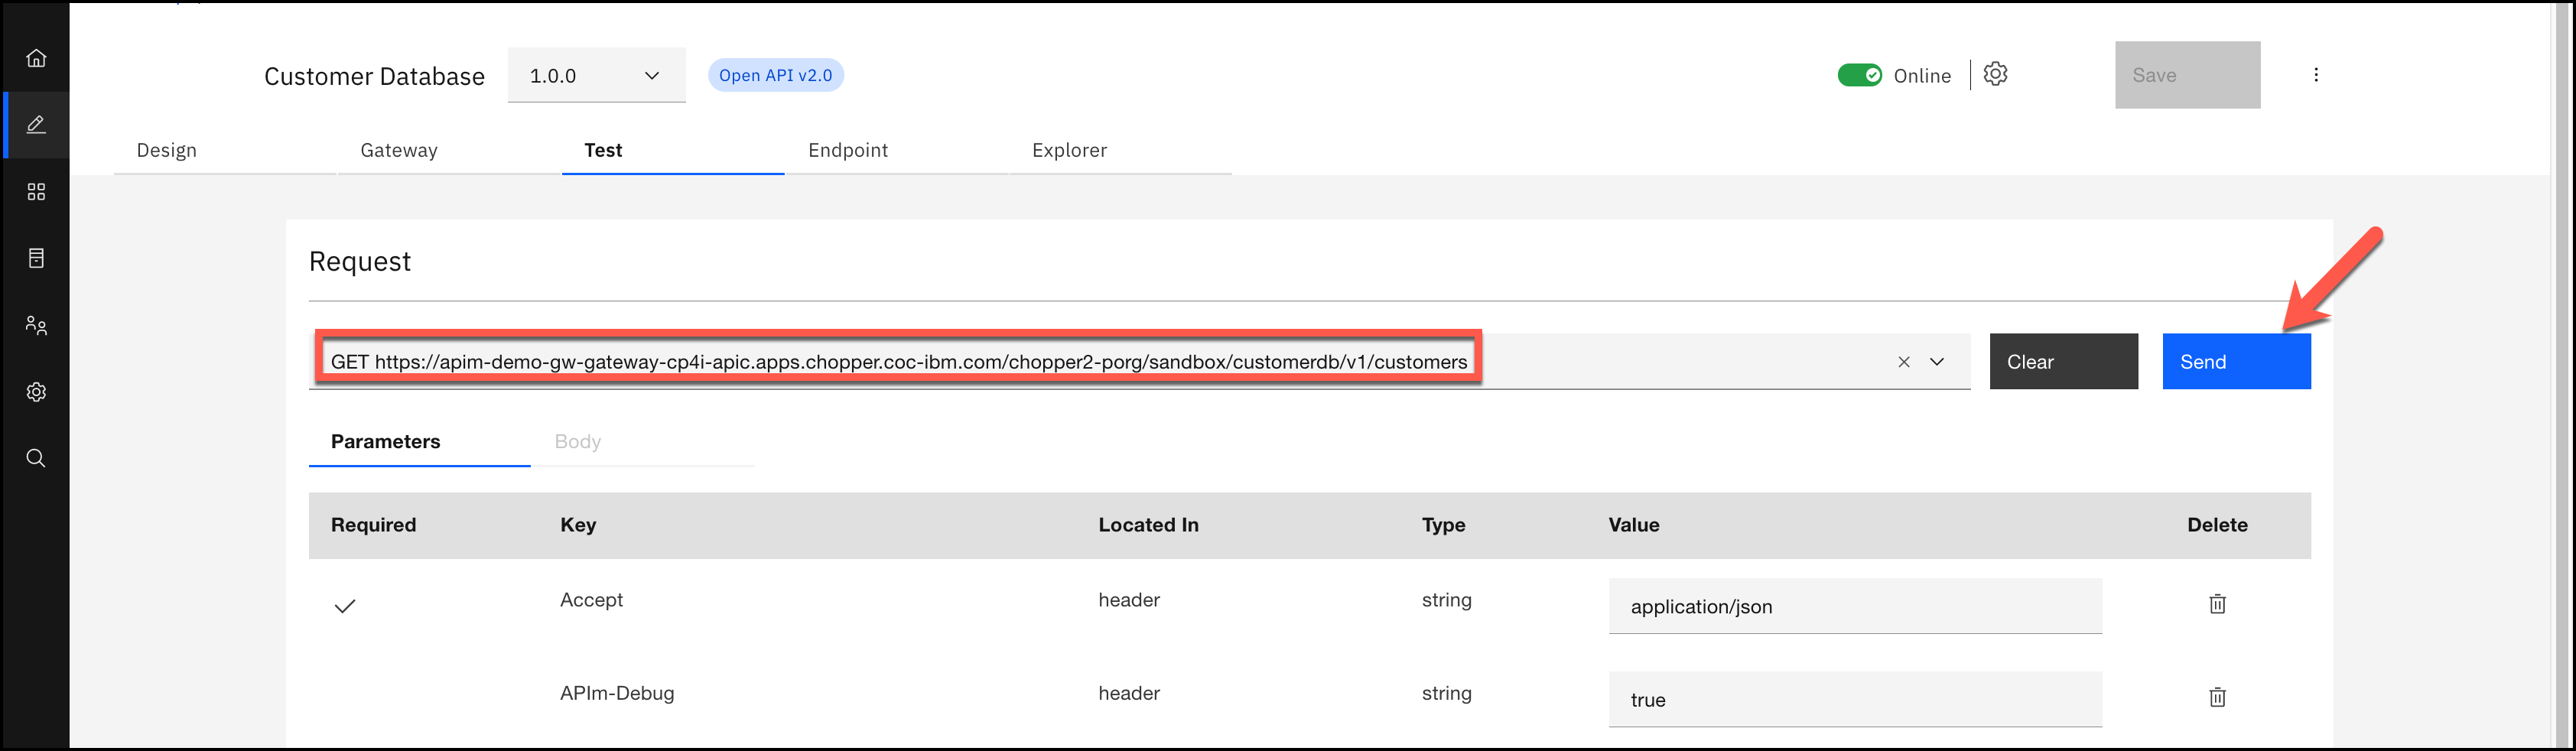Open the Resources icon in sidebar
Screen dimensions: 2576x751
(x=36, y=258)
